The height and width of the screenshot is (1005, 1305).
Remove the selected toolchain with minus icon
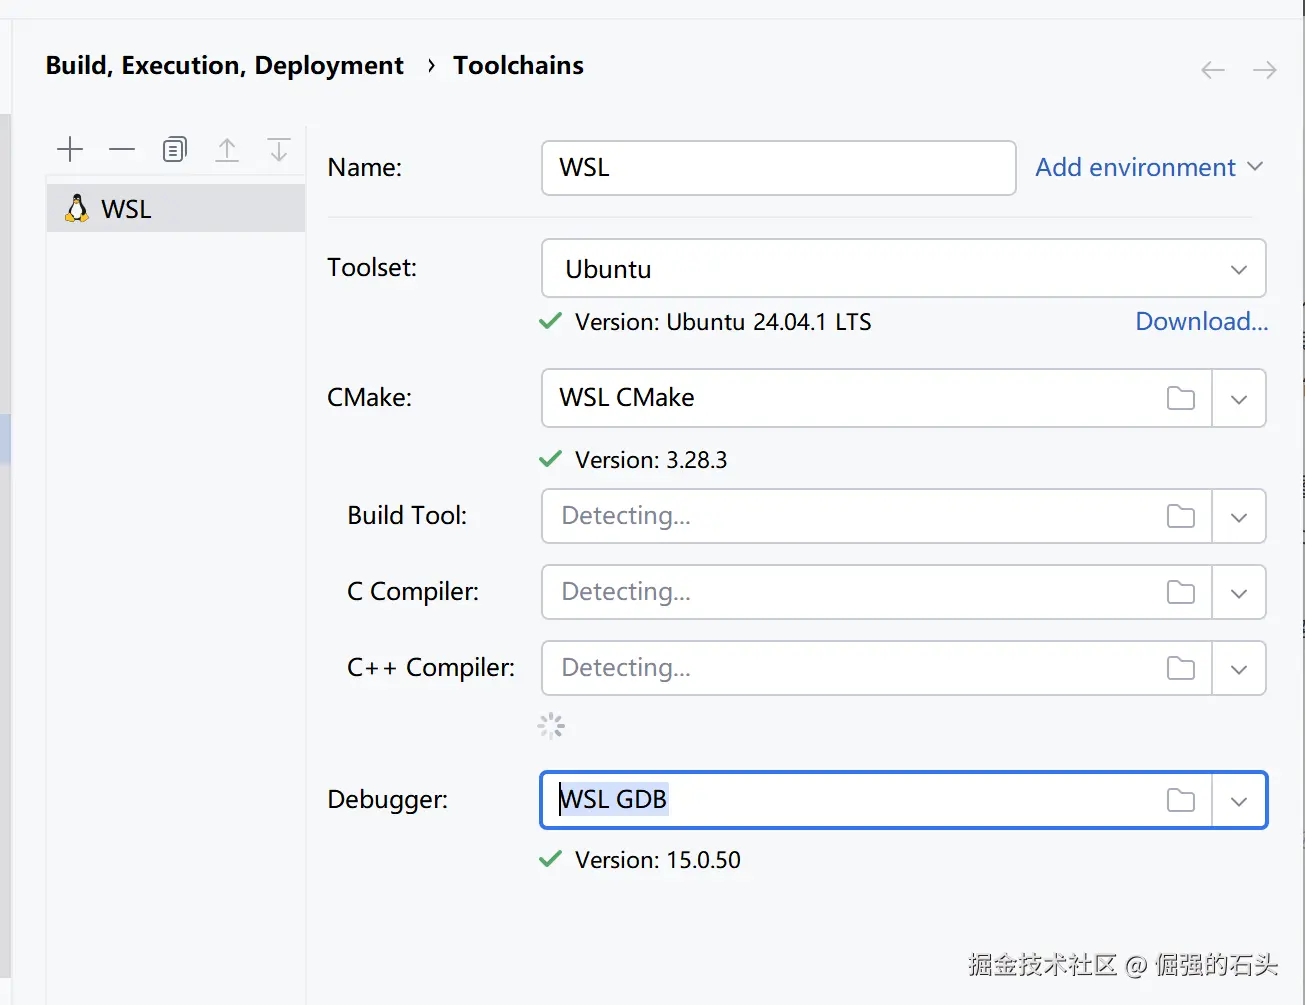pos(122,150)
